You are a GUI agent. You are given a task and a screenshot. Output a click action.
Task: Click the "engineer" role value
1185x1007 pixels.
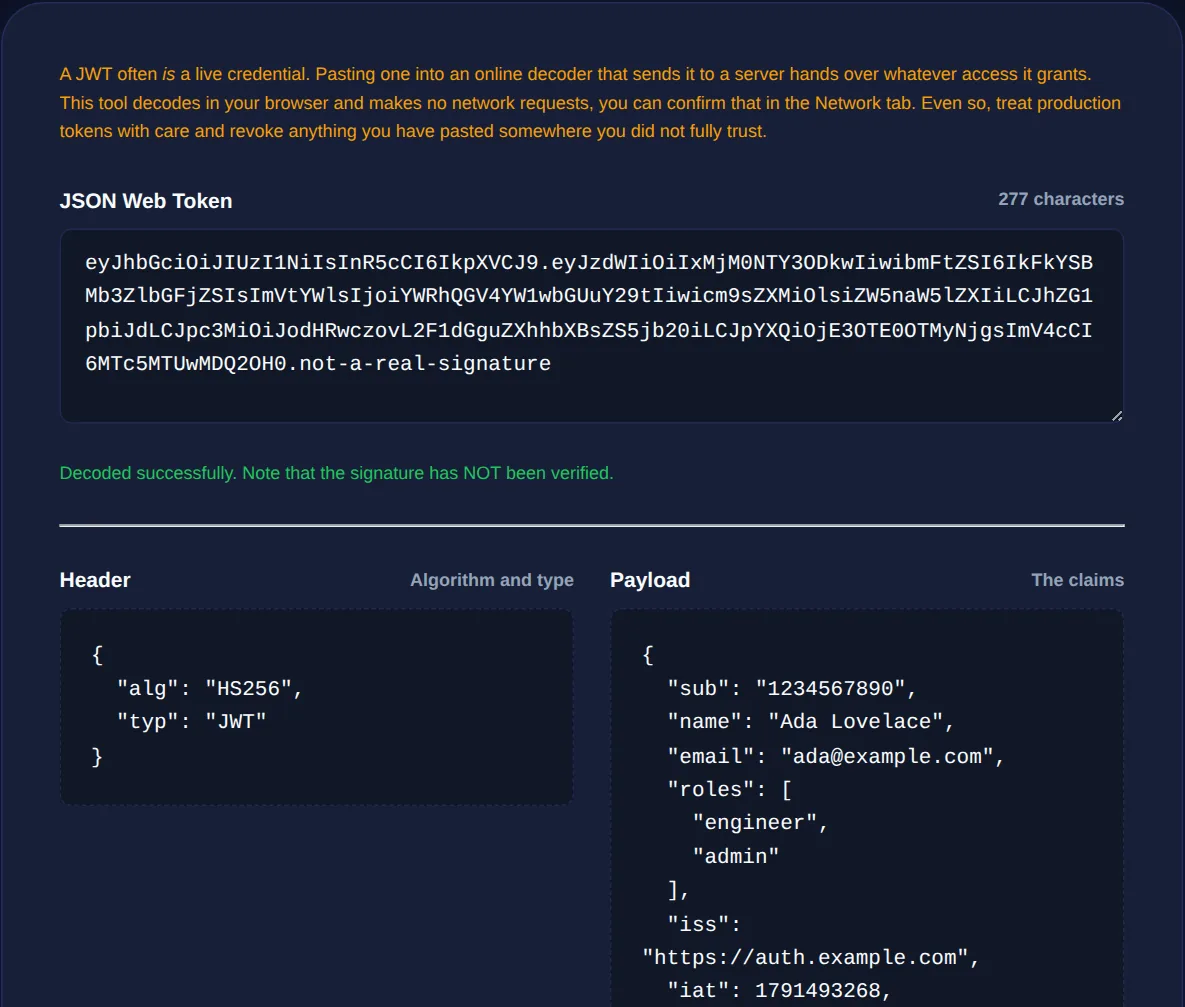coord(760,823)
